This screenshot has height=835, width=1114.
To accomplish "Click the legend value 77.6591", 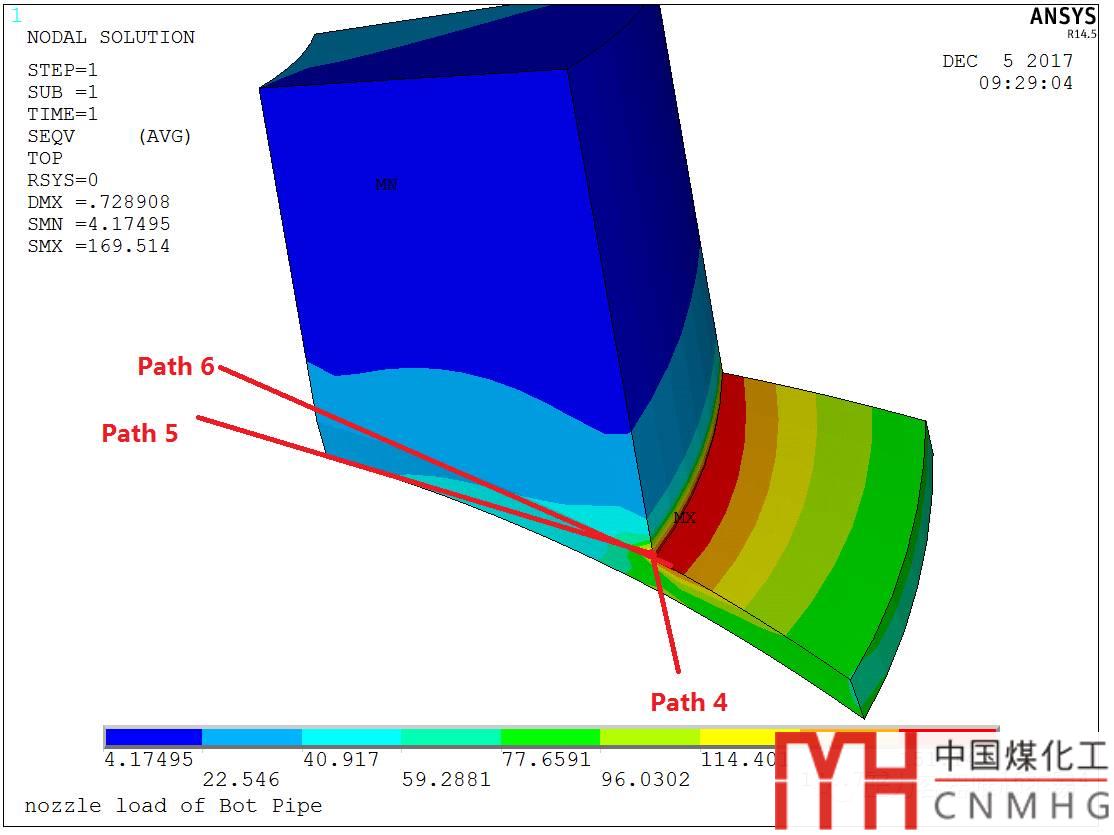I will pyautogui.click(x=546, y=760).
